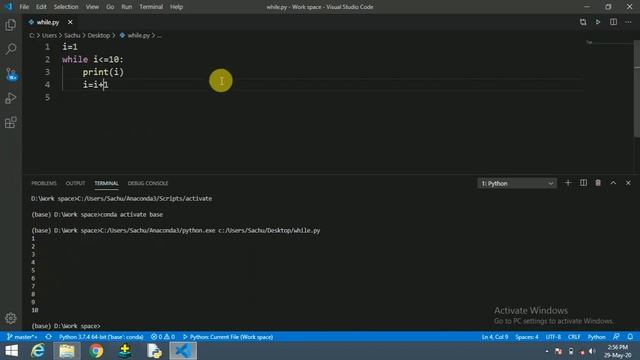The height and width of the screenshot is (360, 640).
Task: Click code line 3 print(i)
Action: pos(103,72)
